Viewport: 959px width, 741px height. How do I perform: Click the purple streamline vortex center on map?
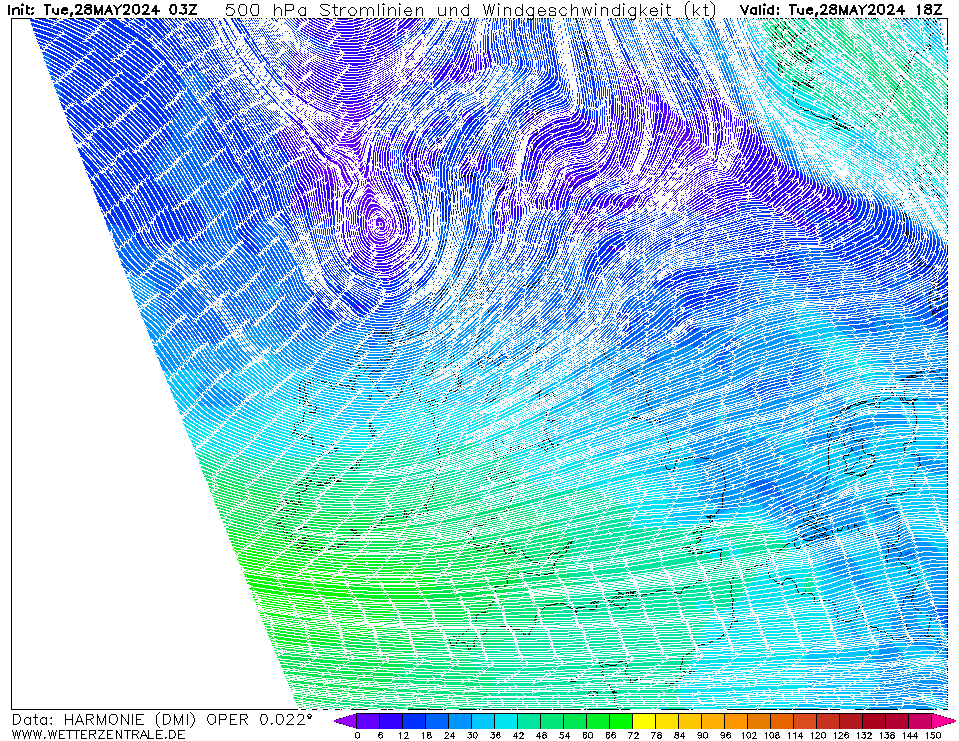[380, 223]
